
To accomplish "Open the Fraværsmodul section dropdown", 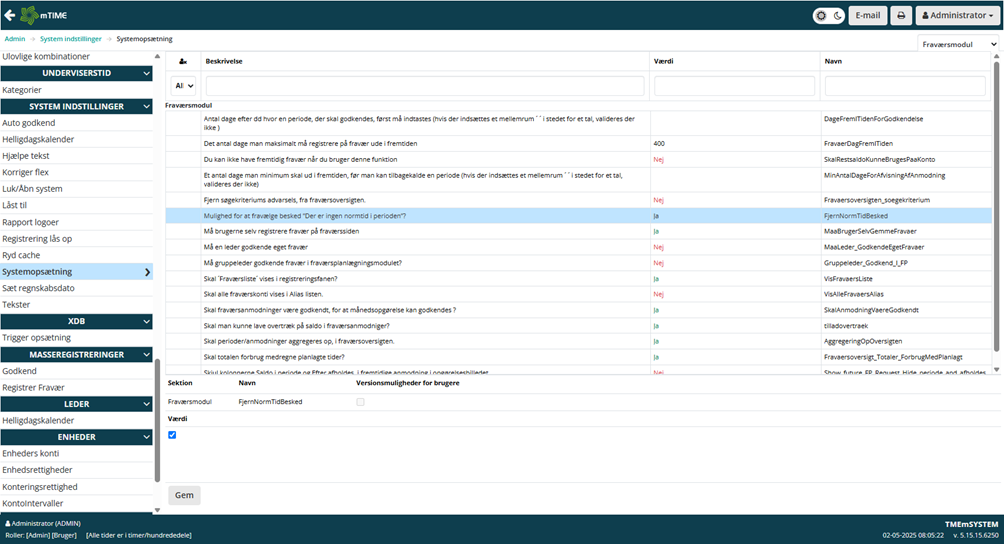I will coord(957,44).
